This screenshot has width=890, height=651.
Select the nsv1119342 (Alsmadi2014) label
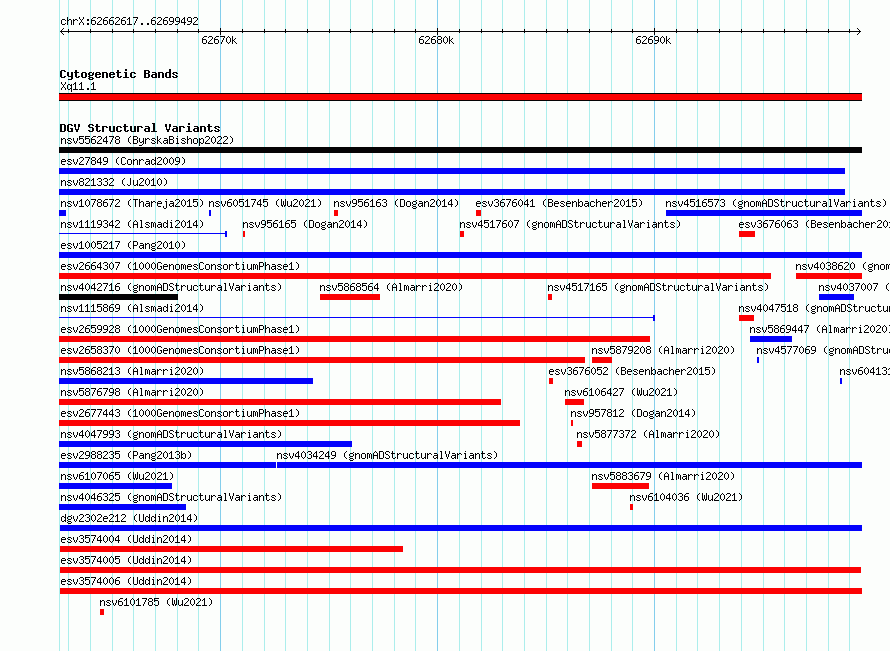click(132, 224)
